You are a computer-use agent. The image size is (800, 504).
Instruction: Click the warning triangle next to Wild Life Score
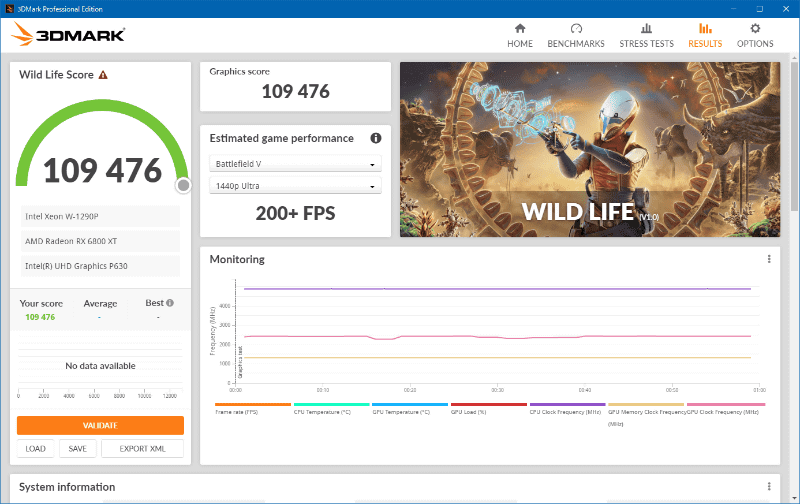pyautogui.click(x=103, y=75)
